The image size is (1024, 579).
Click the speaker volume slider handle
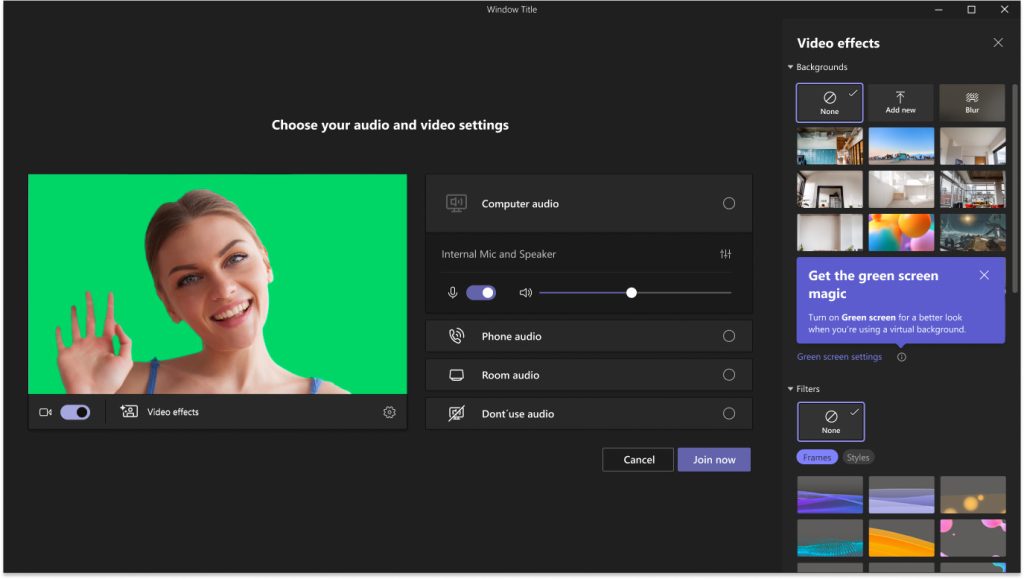[x=631, y=293]
